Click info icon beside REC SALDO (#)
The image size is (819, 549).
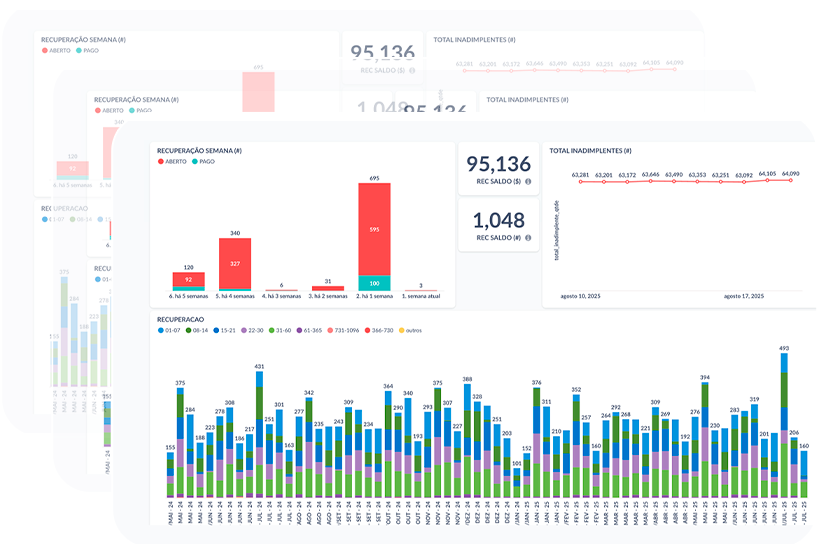528,238
